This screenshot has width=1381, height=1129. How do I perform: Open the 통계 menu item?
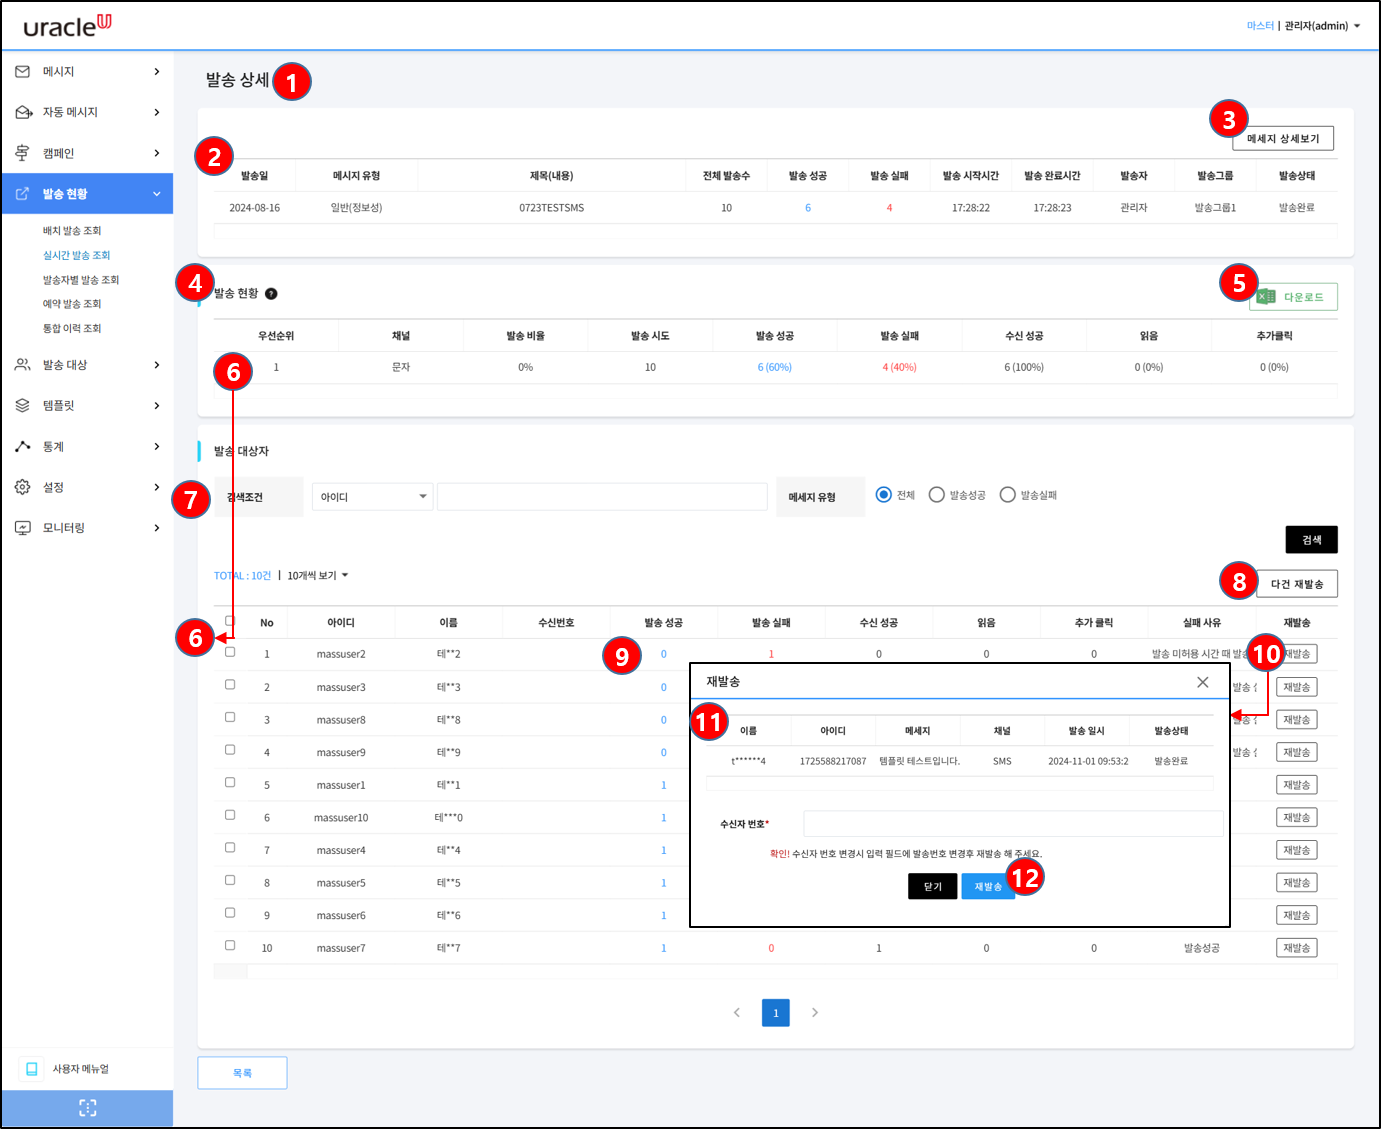(87, 446)
